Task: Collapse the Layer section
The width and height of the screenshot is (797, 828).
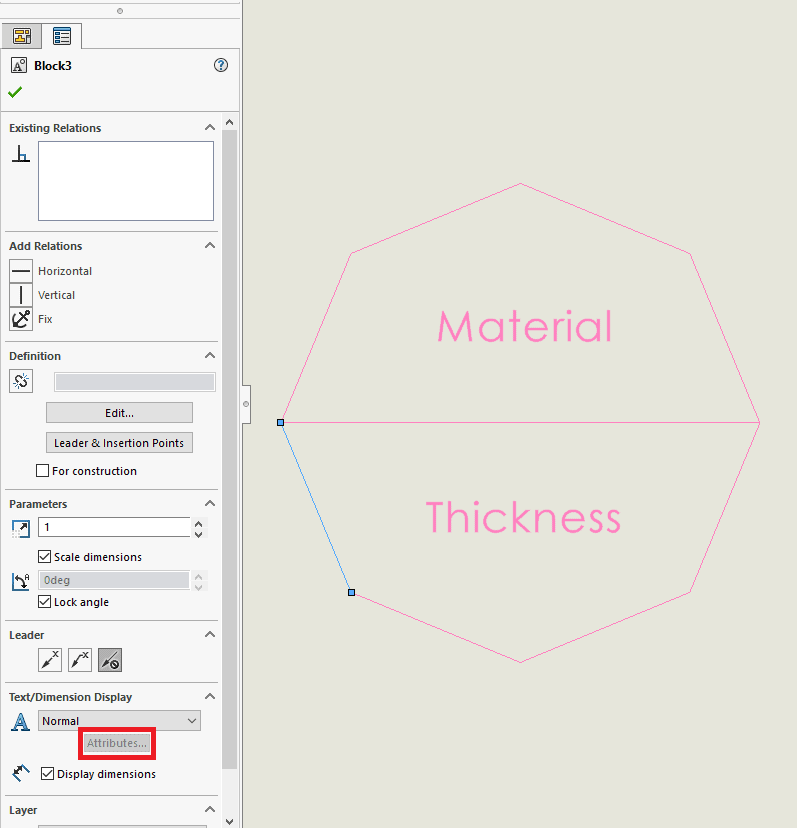Action: [x=210, y=810]
